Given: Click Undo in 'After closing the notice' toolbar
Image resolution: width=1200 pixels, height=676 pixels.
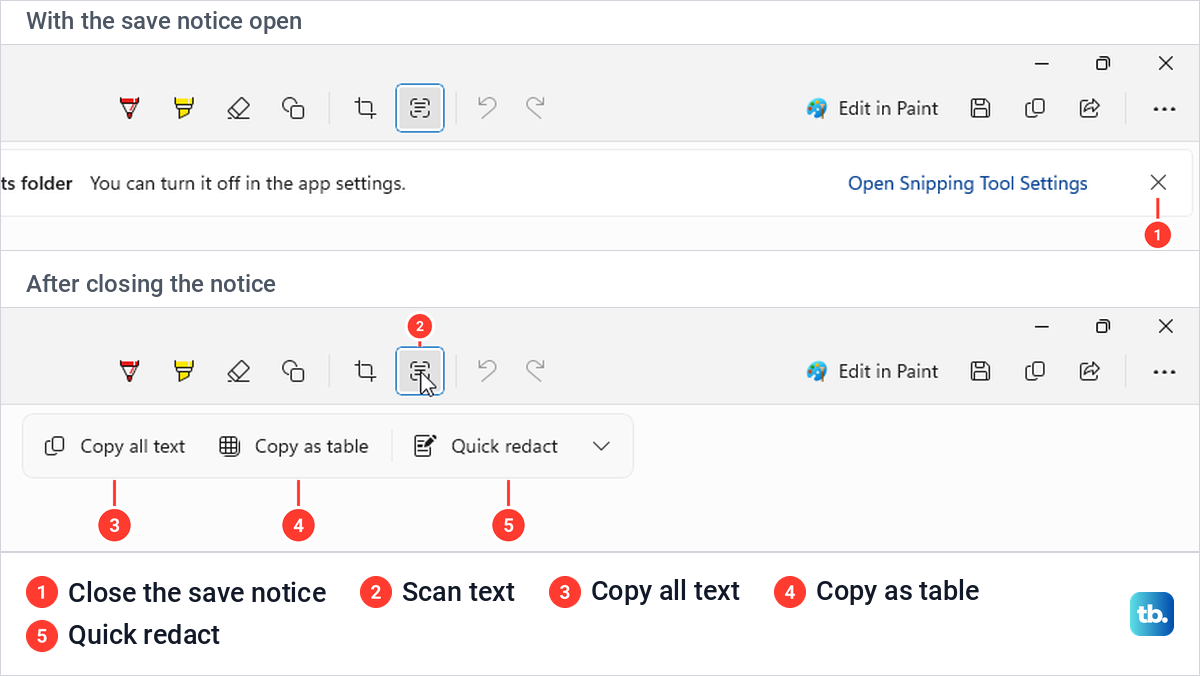Looking at the screenshot, I should [487, 371].
